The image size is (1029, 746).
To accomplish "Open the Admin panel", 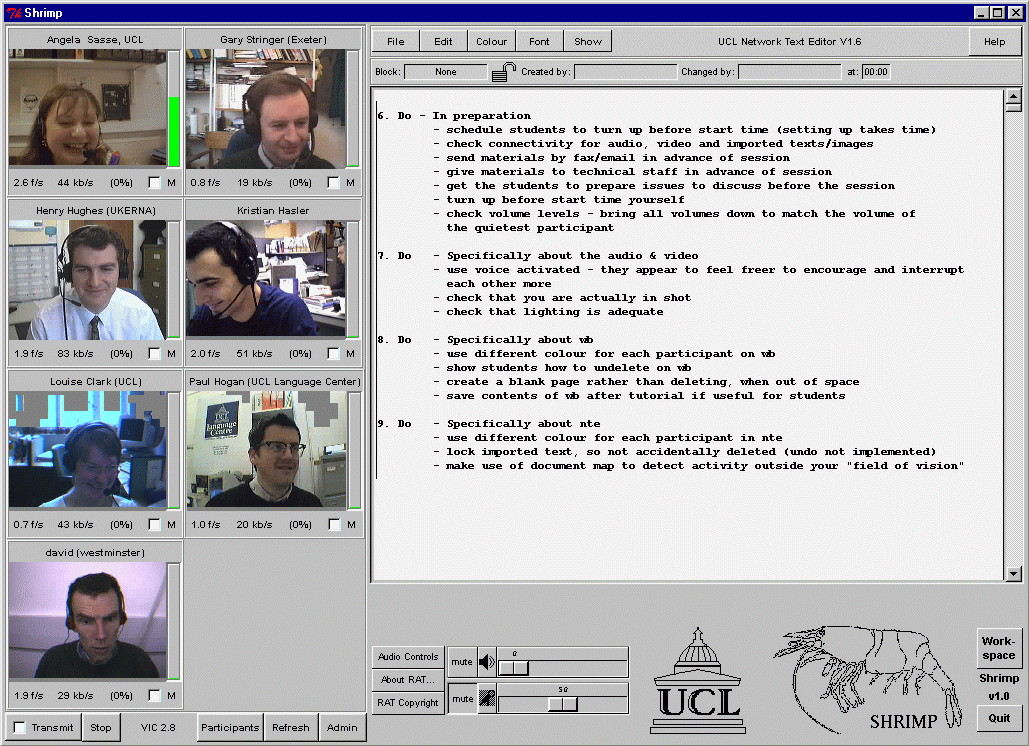I will click(x=342, y=727).
